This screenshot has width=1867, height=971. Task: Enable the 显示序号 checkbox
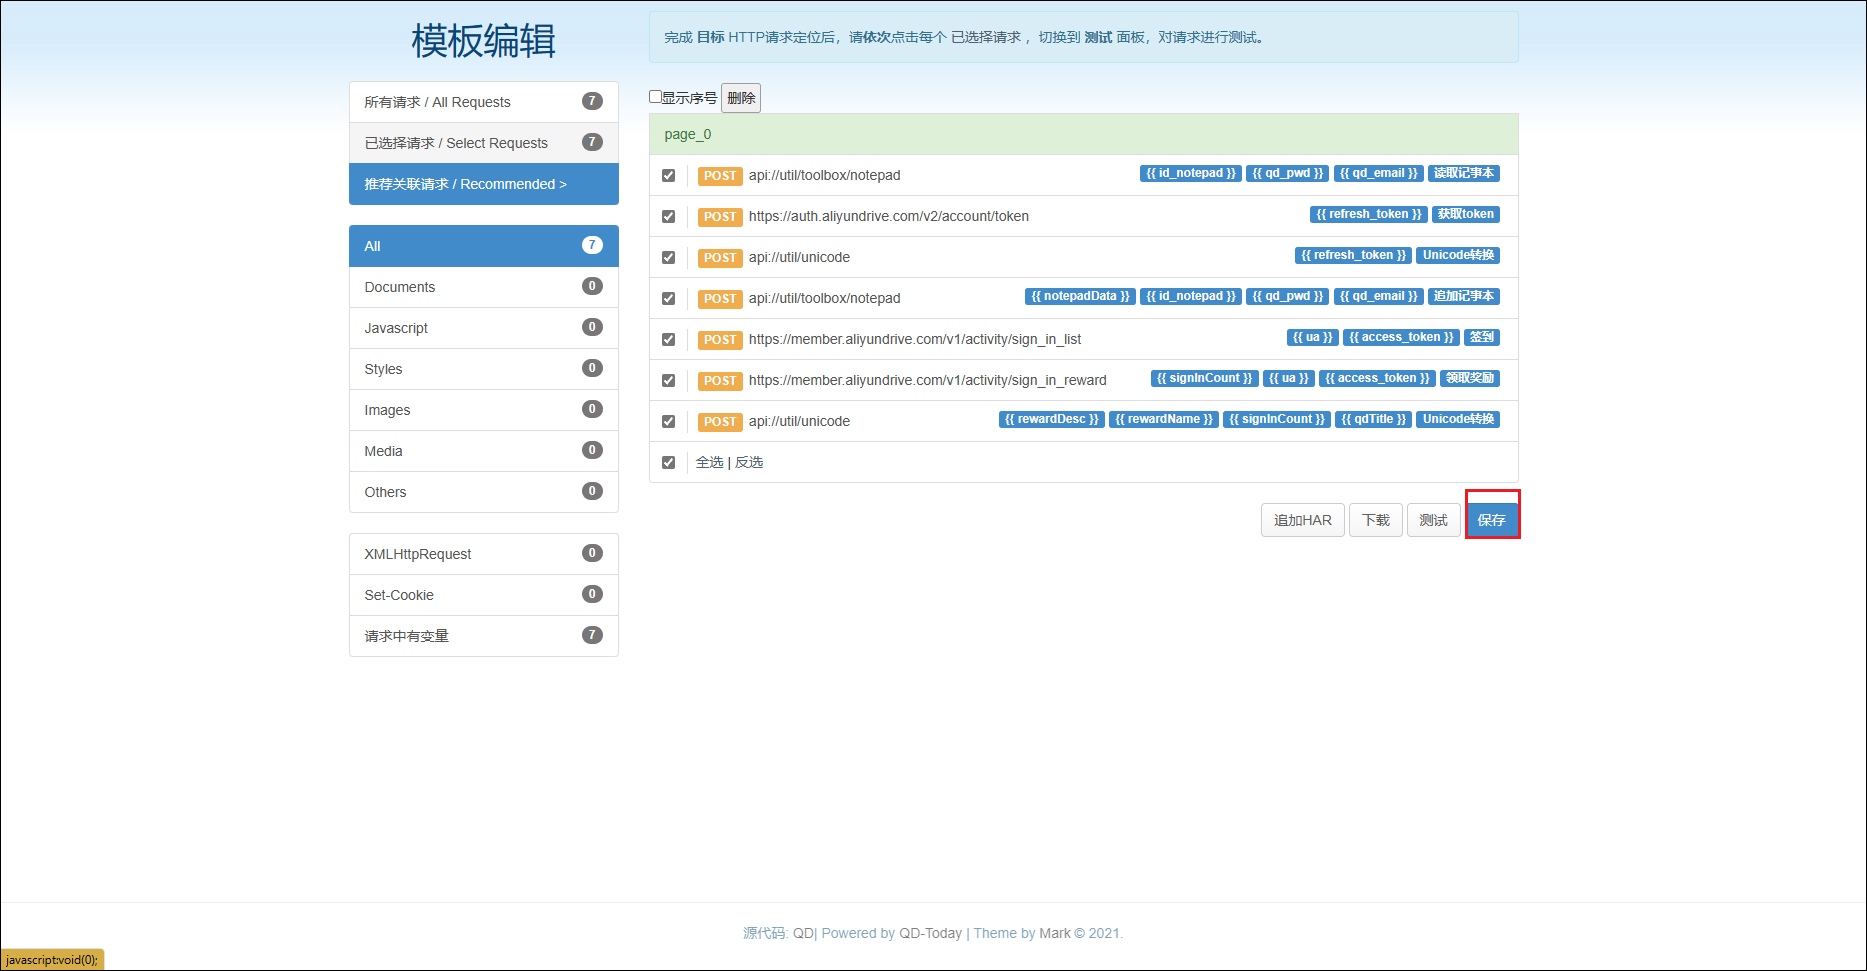coord(656,97)
